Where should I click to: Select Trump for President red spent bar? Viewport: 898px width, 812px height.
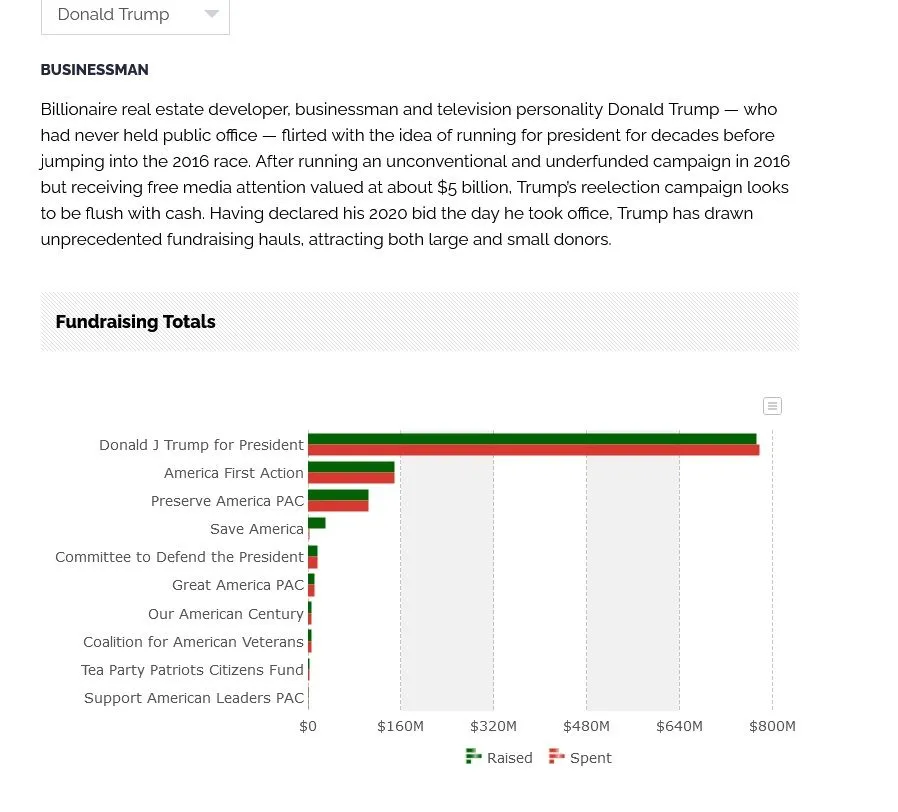[x=533, y=450]
